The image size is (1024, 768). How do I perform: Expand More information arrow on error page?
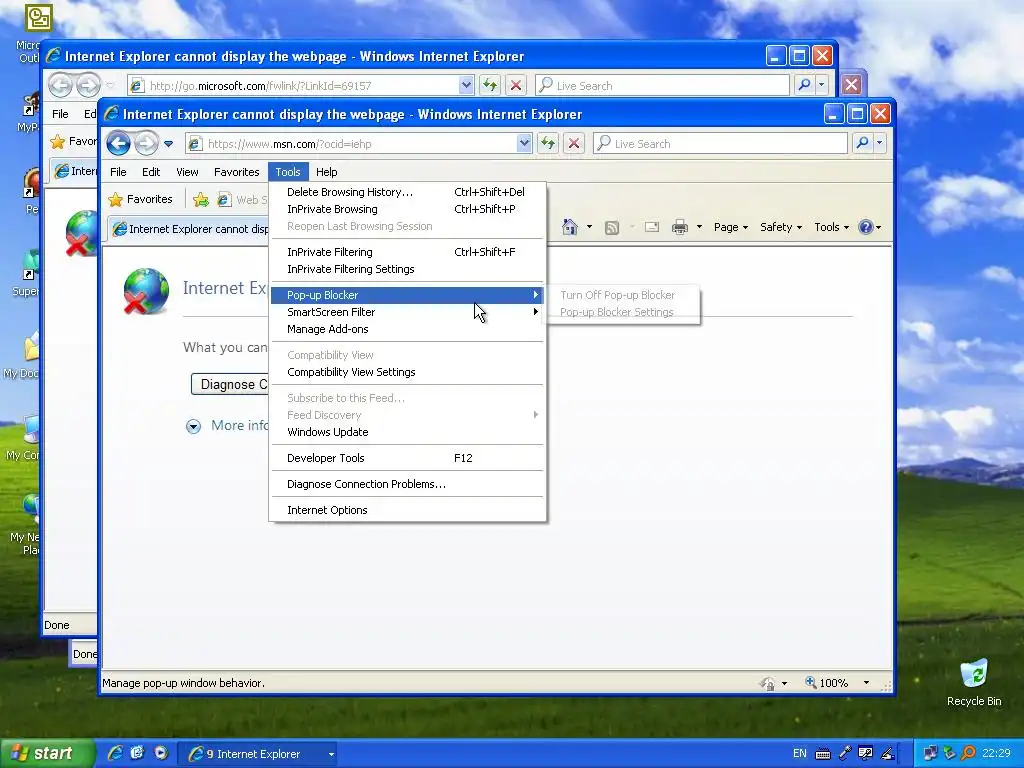click(193, 426)
